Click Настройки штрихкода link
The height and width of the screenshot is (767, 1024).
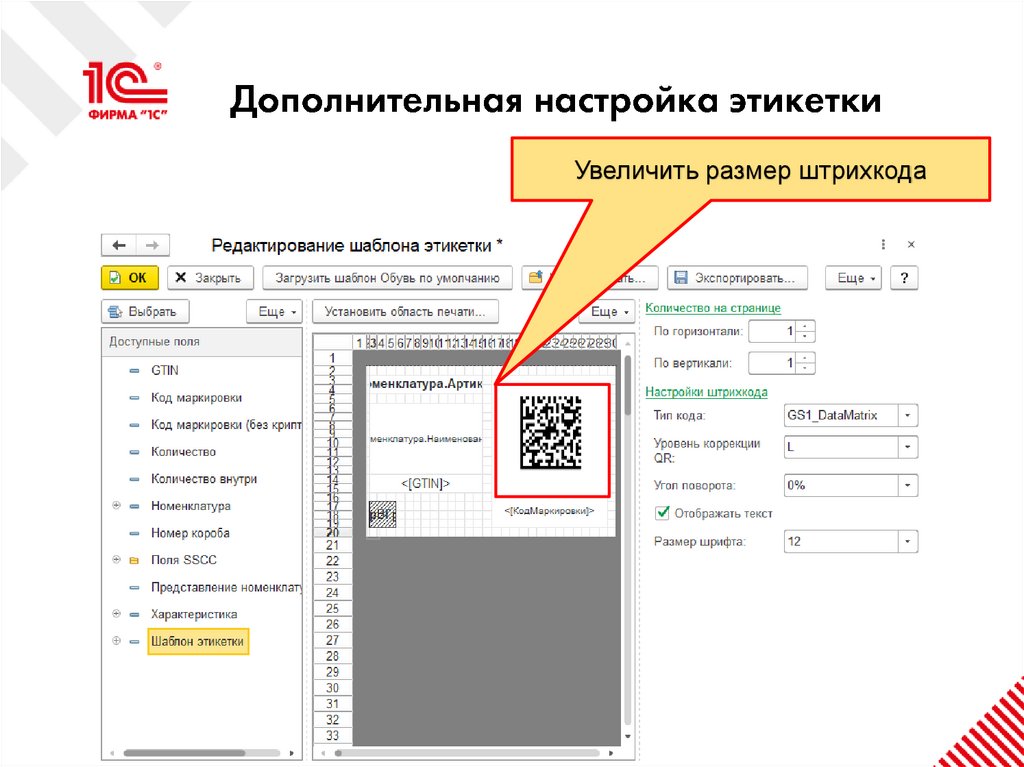[707, 392]
